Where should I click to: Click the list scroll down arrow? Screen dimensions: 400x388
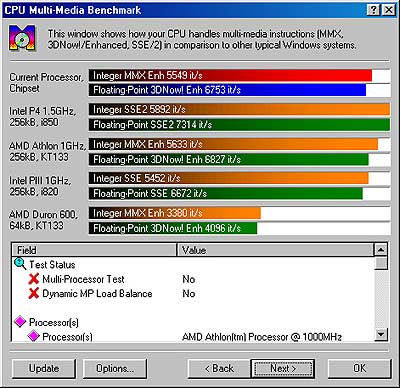[x=381, y=334]
